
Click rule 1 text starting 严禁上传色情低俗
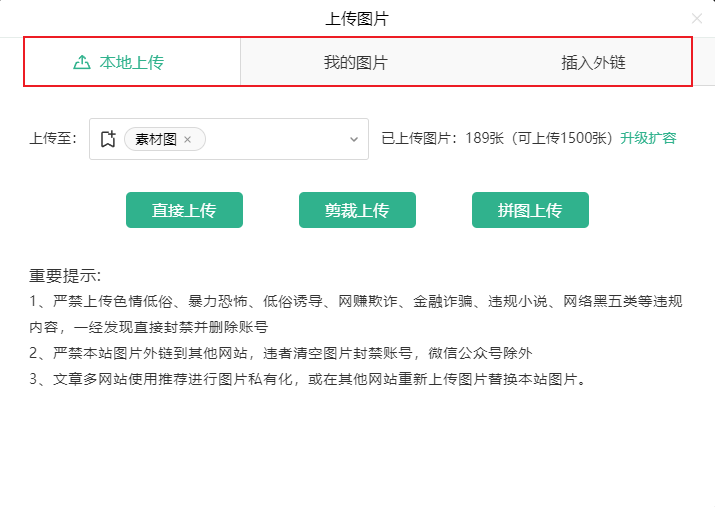click(356, 314)
